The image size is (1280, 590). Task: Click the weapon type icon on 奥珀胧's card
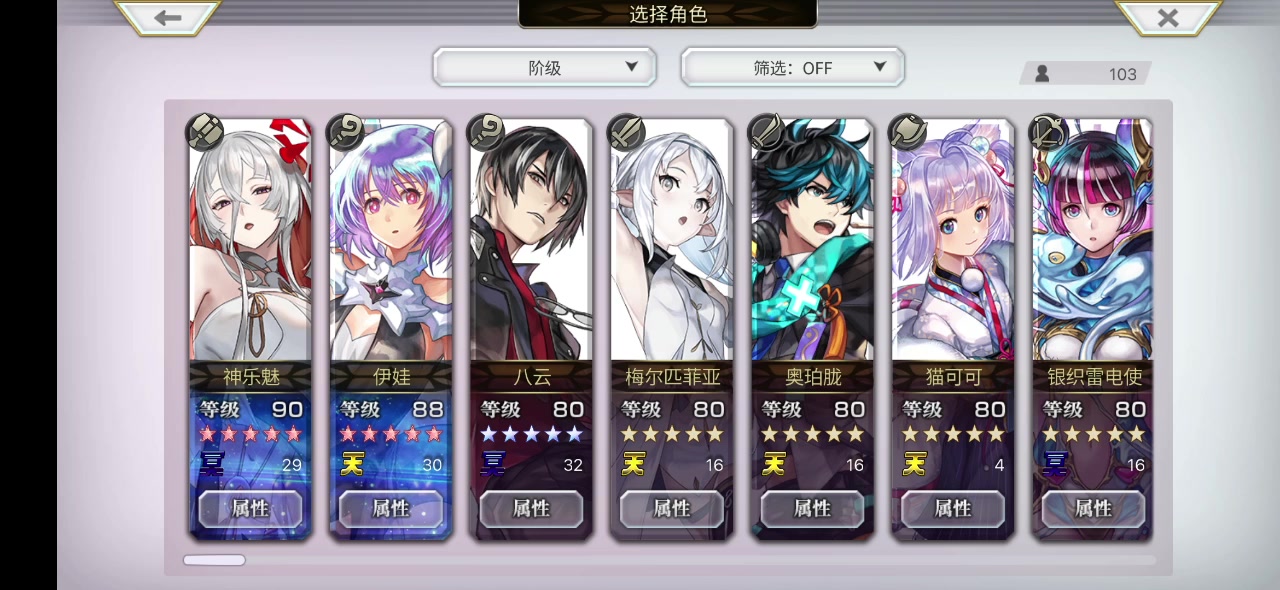click(767, 132)
